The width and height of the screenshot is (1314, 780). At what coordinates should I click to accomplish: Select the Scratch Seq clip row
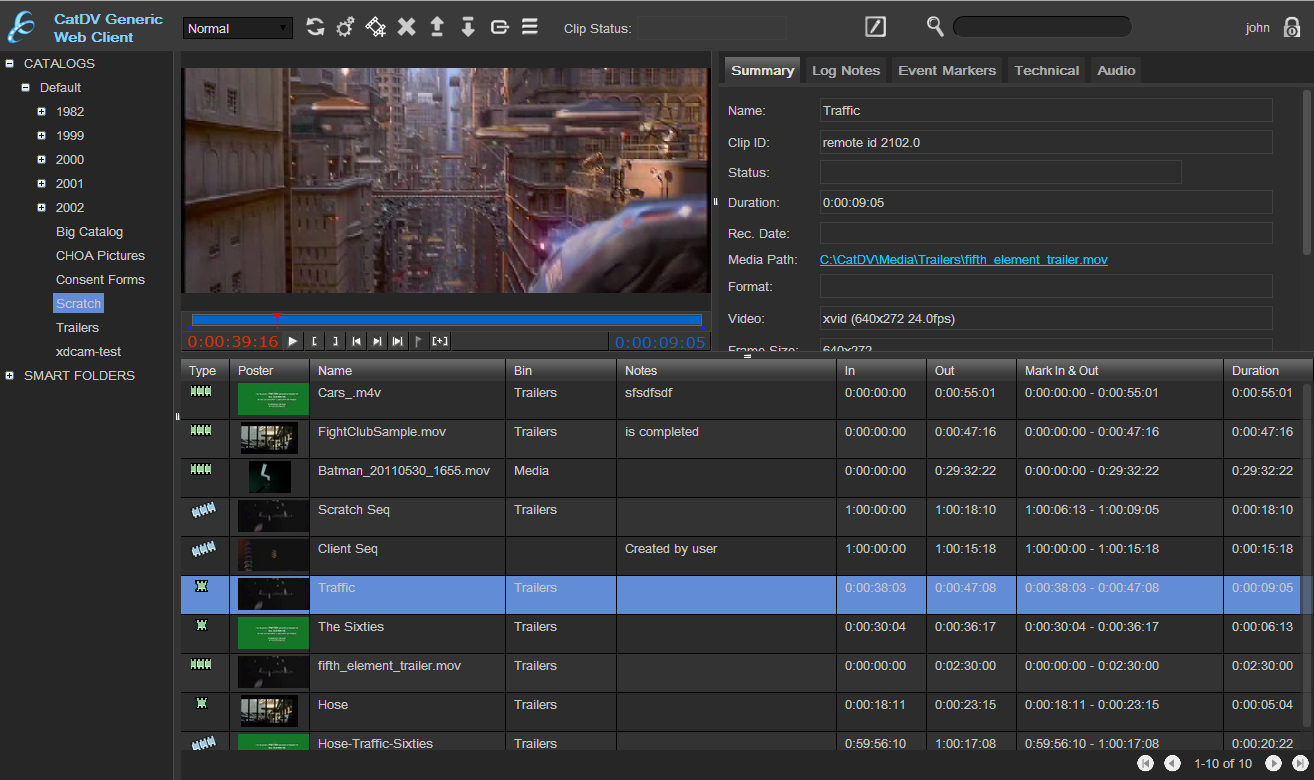pos(740,516)
